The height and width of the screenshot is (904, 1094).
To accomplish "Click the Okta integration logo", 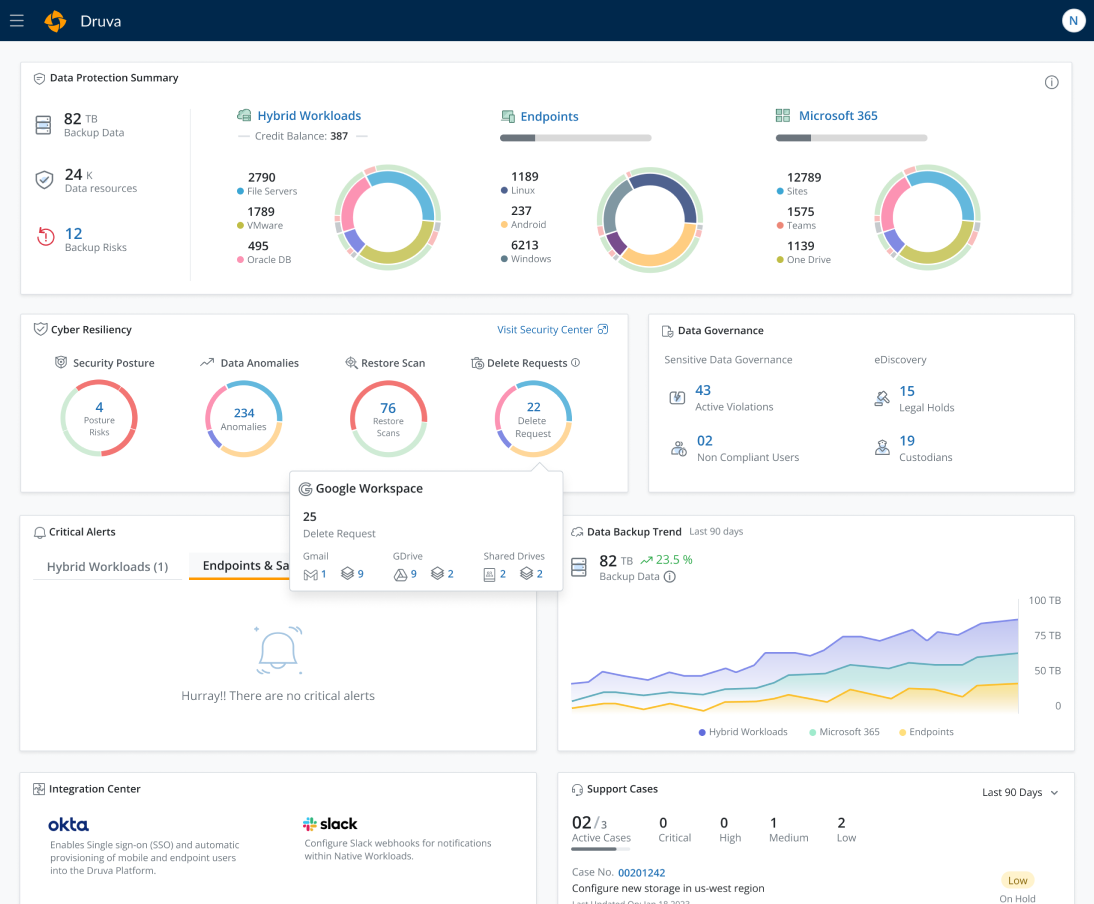I will [68, 825].
